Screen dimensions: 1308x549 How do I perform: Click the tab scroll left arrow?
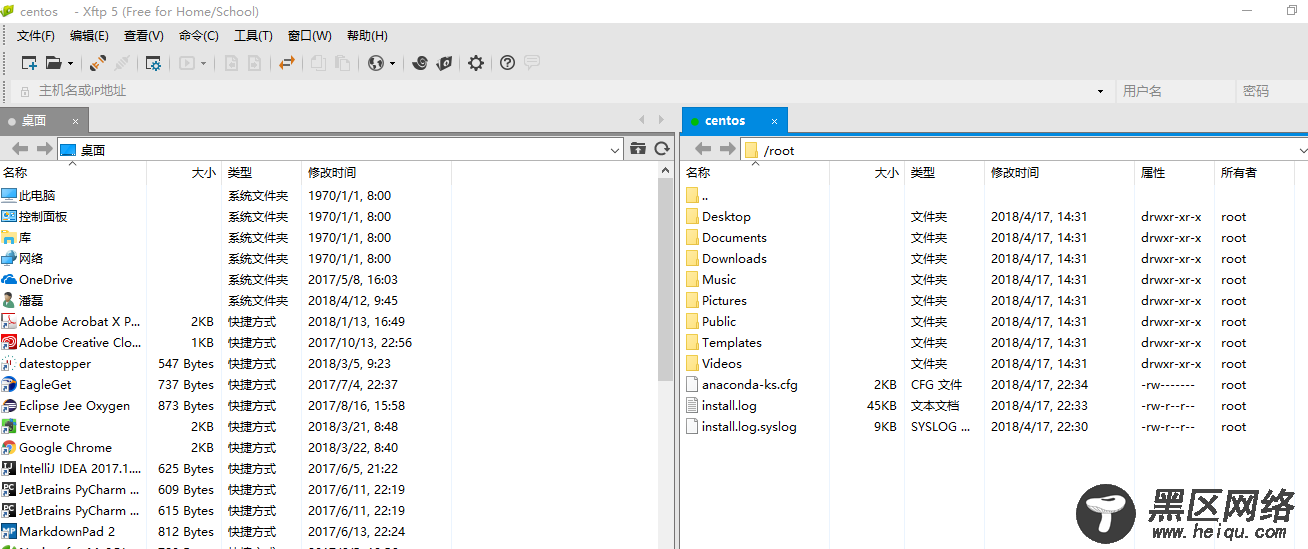(643, 120)
